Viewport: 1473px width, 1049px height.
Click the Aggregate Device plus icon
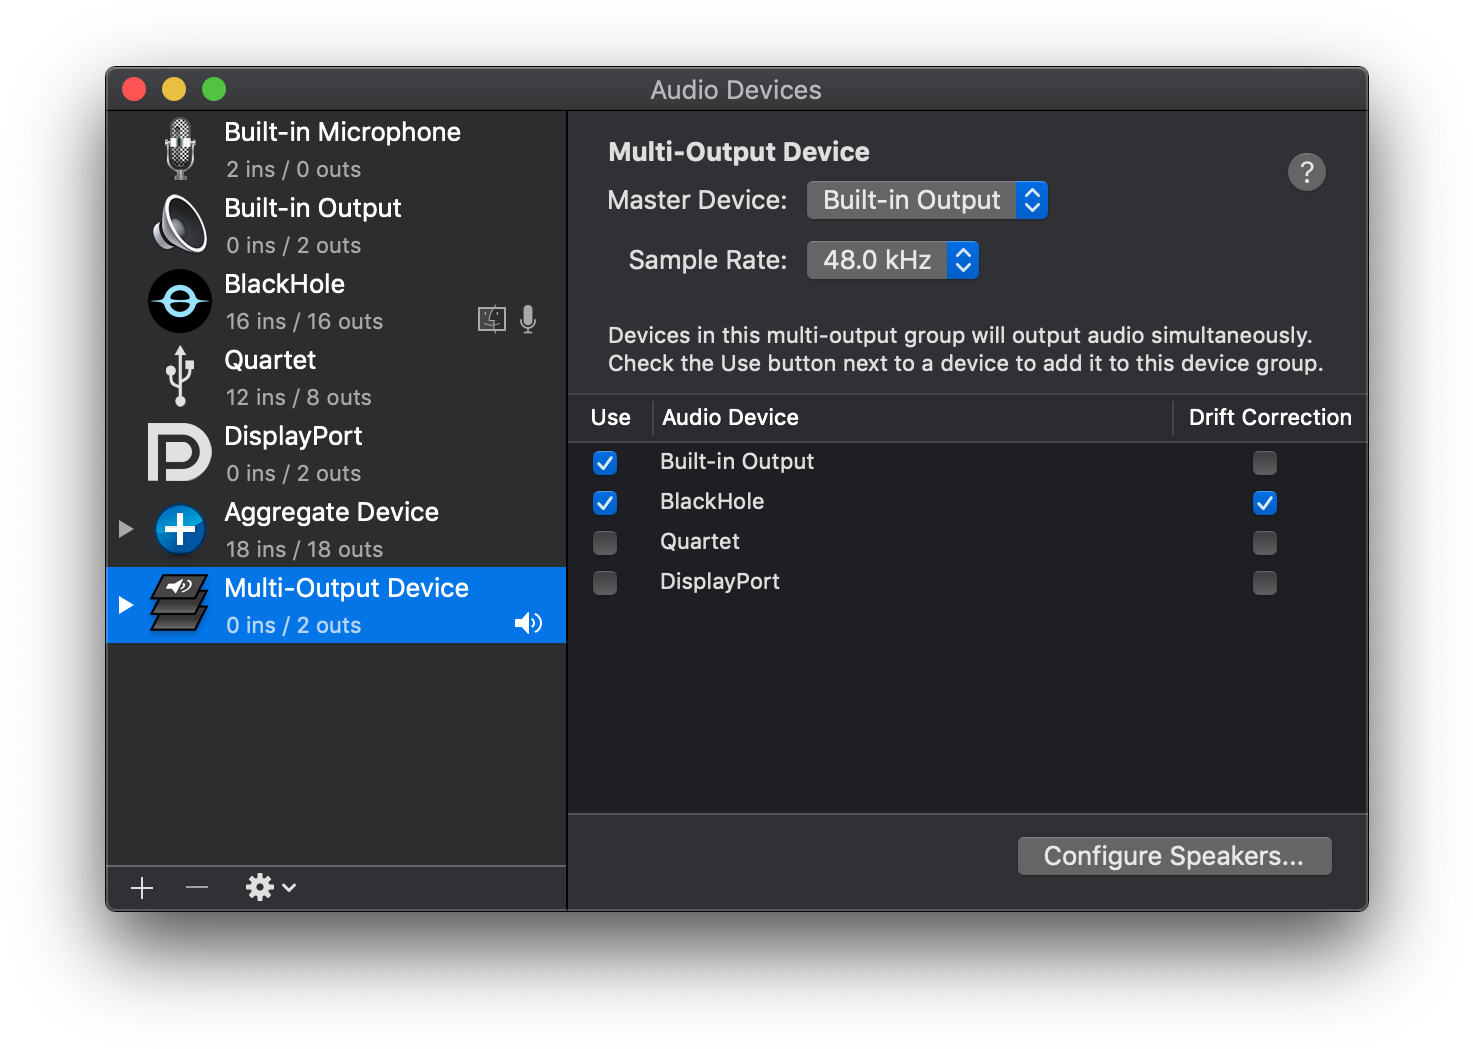(x=180, y=528)
